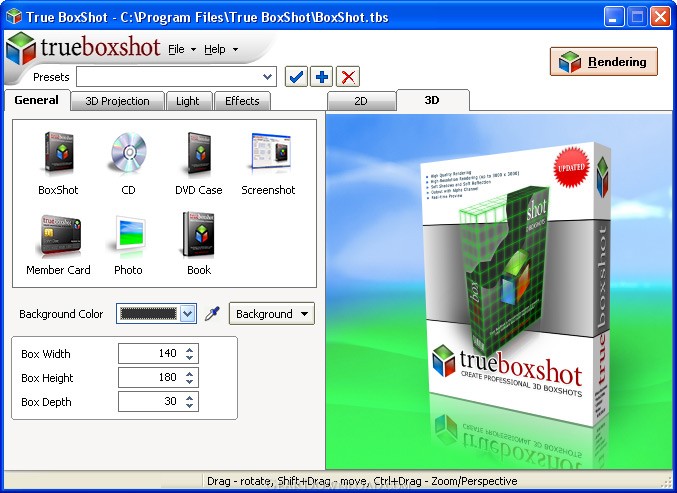
Task: Click the trueboxshot cube logo
Action: coord(21,48)
